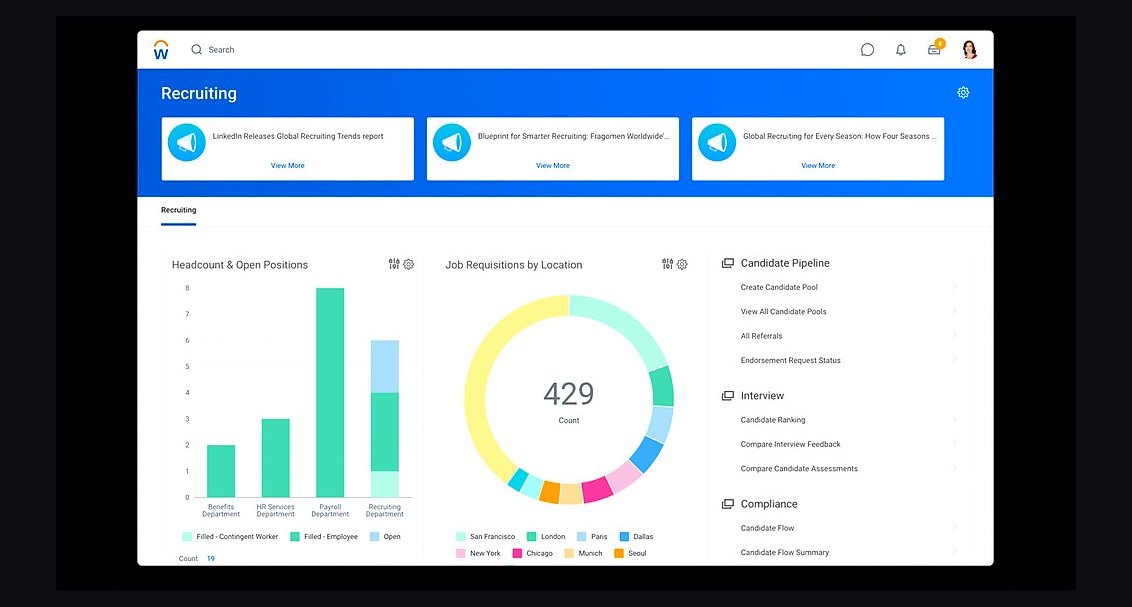View More on Blueprint for Smarter Recruiting
1132x607 pixels.
pos(553,165)
